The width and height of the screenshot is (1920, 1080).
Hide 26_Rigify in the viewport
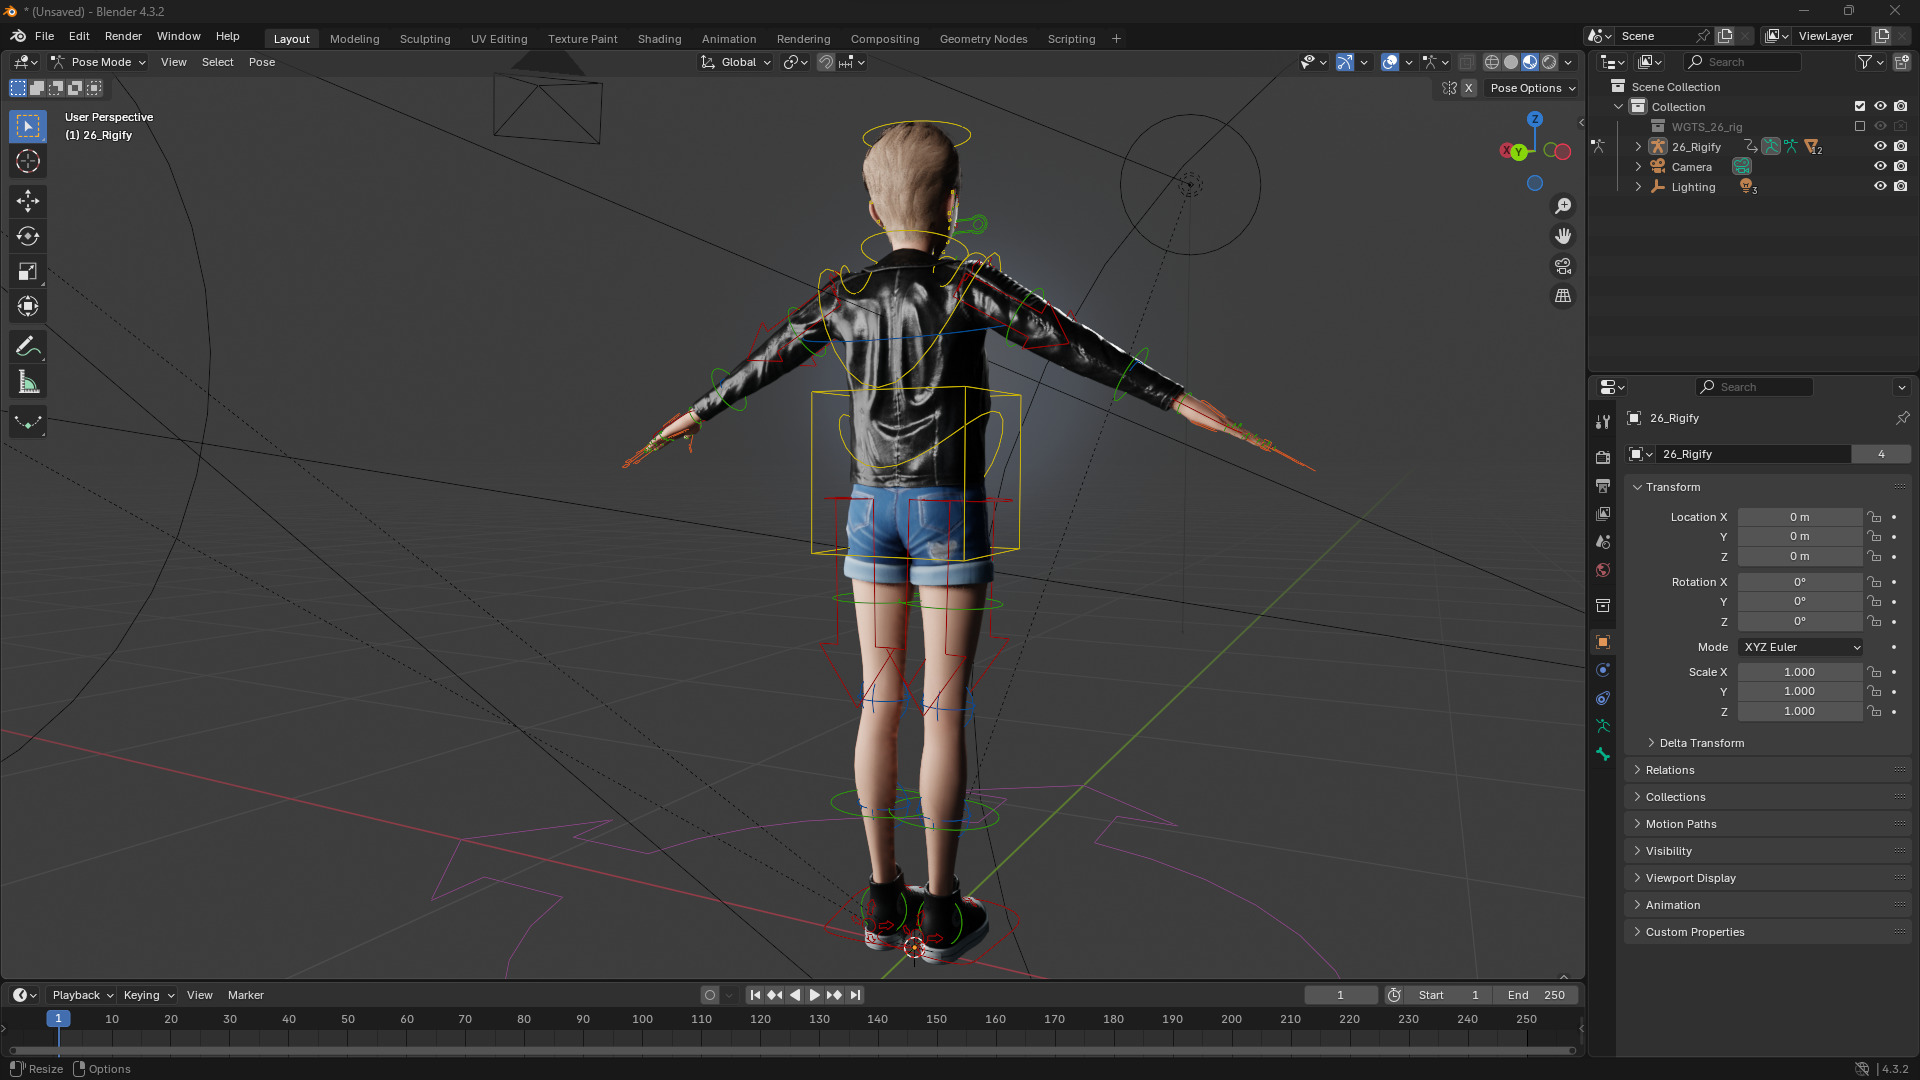point(1880,147)
